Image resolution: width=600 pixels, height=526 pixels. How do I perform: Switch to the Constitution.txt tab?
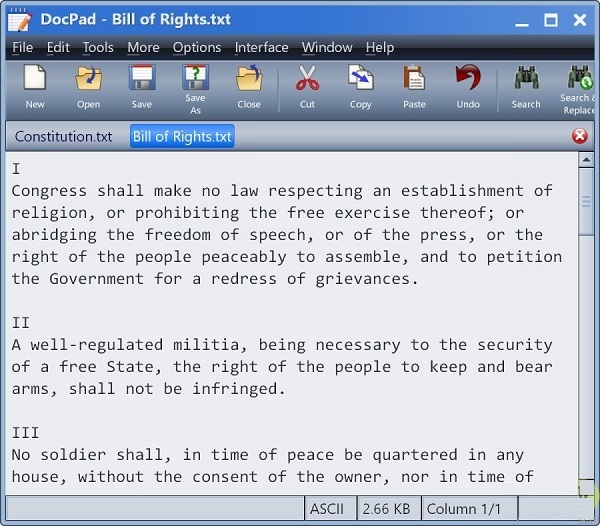click(64, 136)
